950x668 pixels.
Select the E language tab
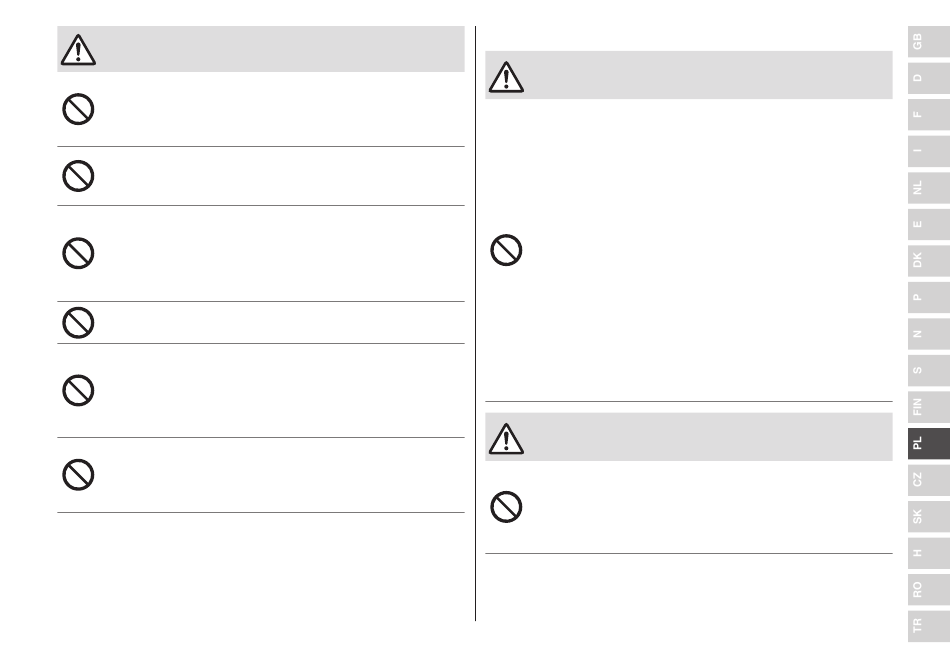[929, 224]
